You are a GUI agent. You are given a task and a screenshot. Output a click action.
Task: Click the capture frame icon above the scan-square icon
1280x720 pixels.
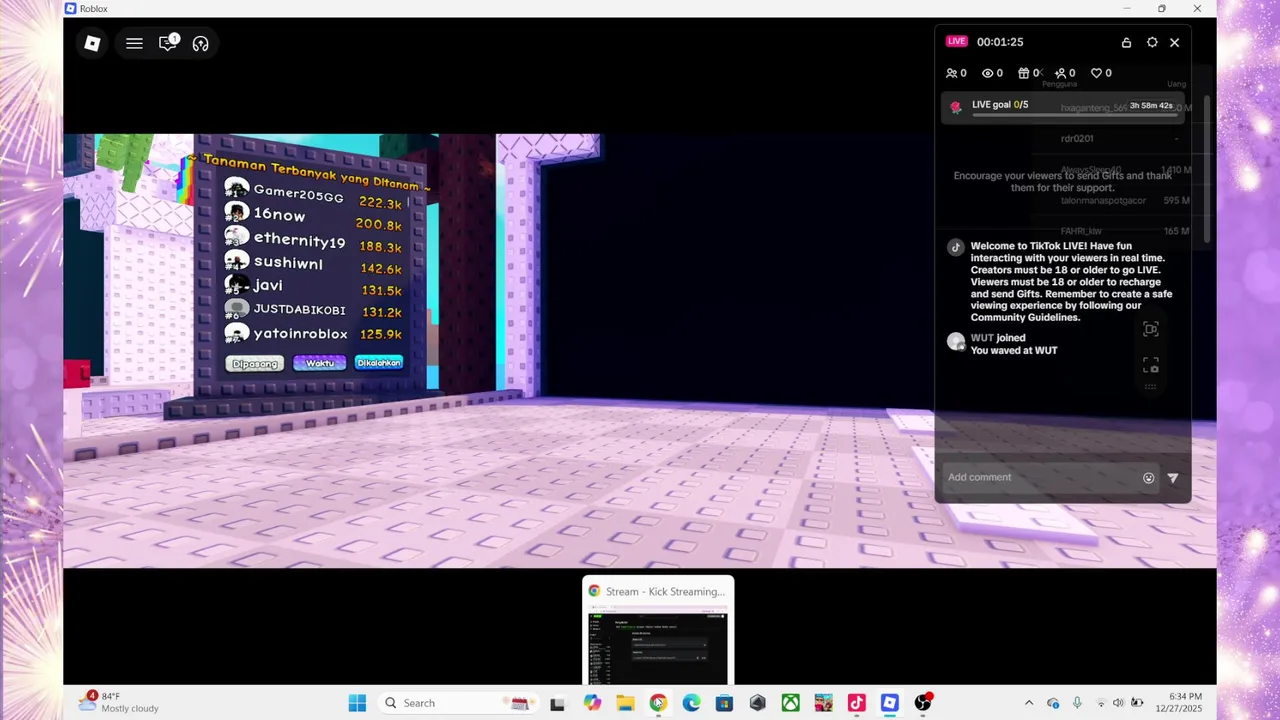pyautogui.click(x=1151, y=329)
